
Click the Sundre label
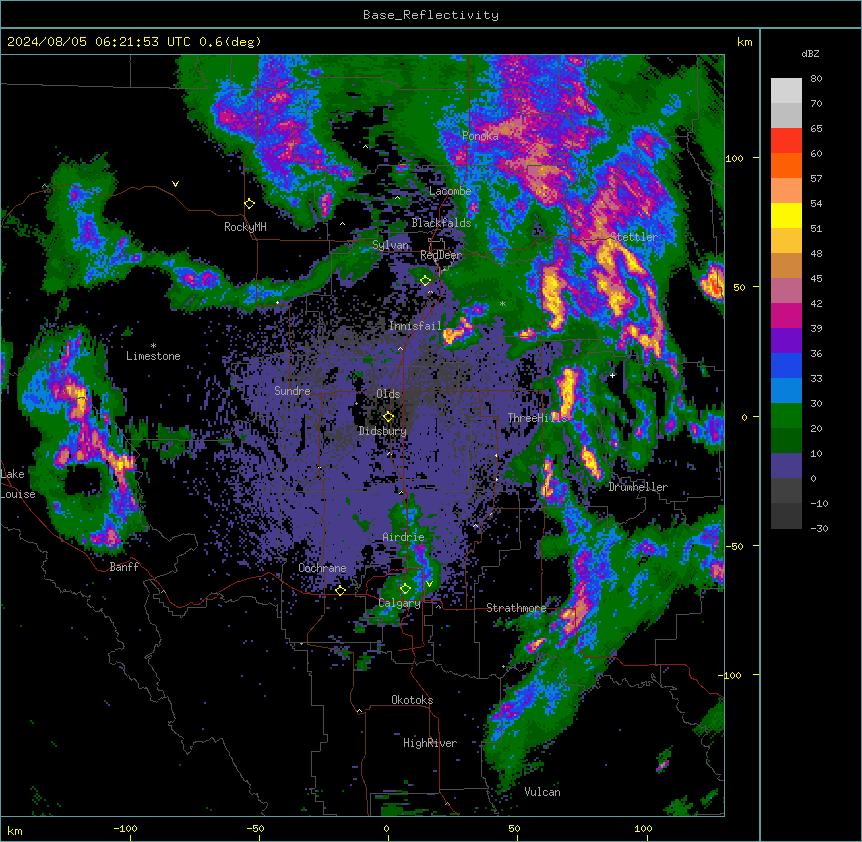click(292, 391)
